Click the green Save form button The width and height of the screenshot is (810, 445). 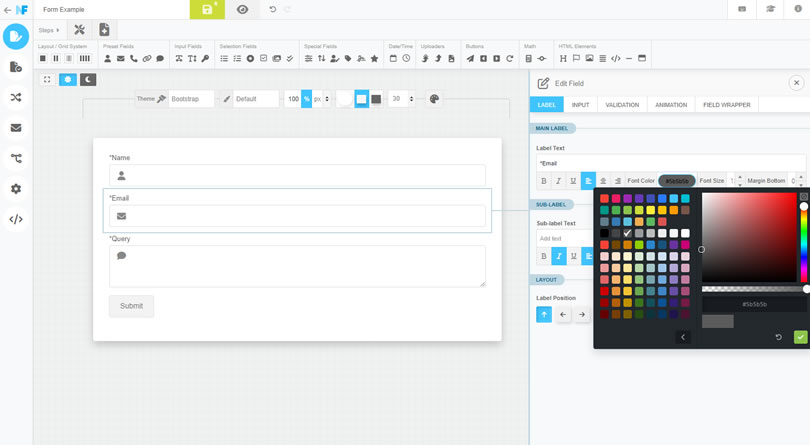coord(207,10)
